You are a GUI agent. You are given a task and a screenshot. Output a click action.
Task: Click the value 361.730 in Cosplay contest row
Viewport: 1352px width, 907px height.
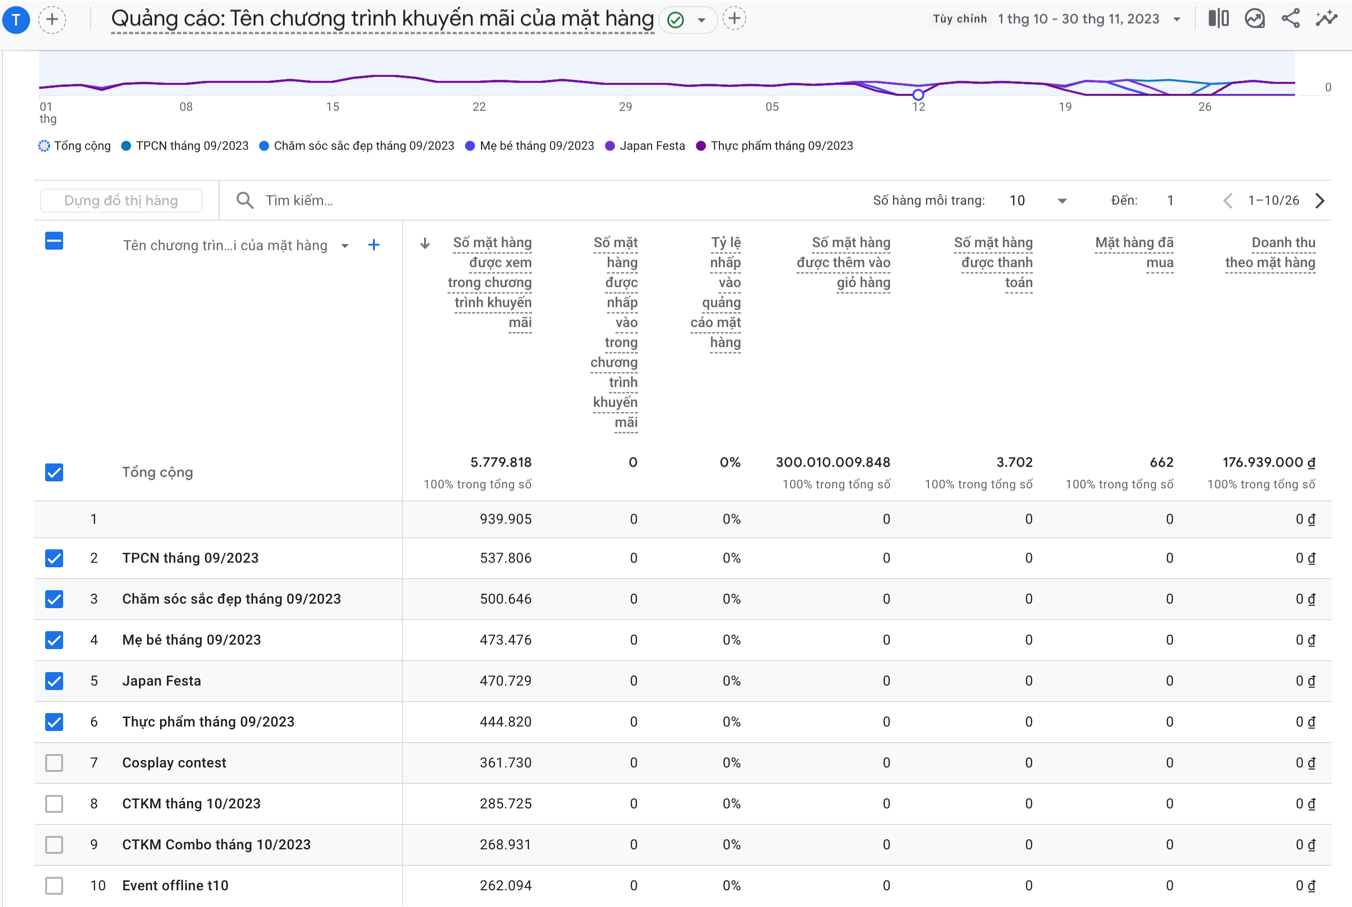pos(505,763)
